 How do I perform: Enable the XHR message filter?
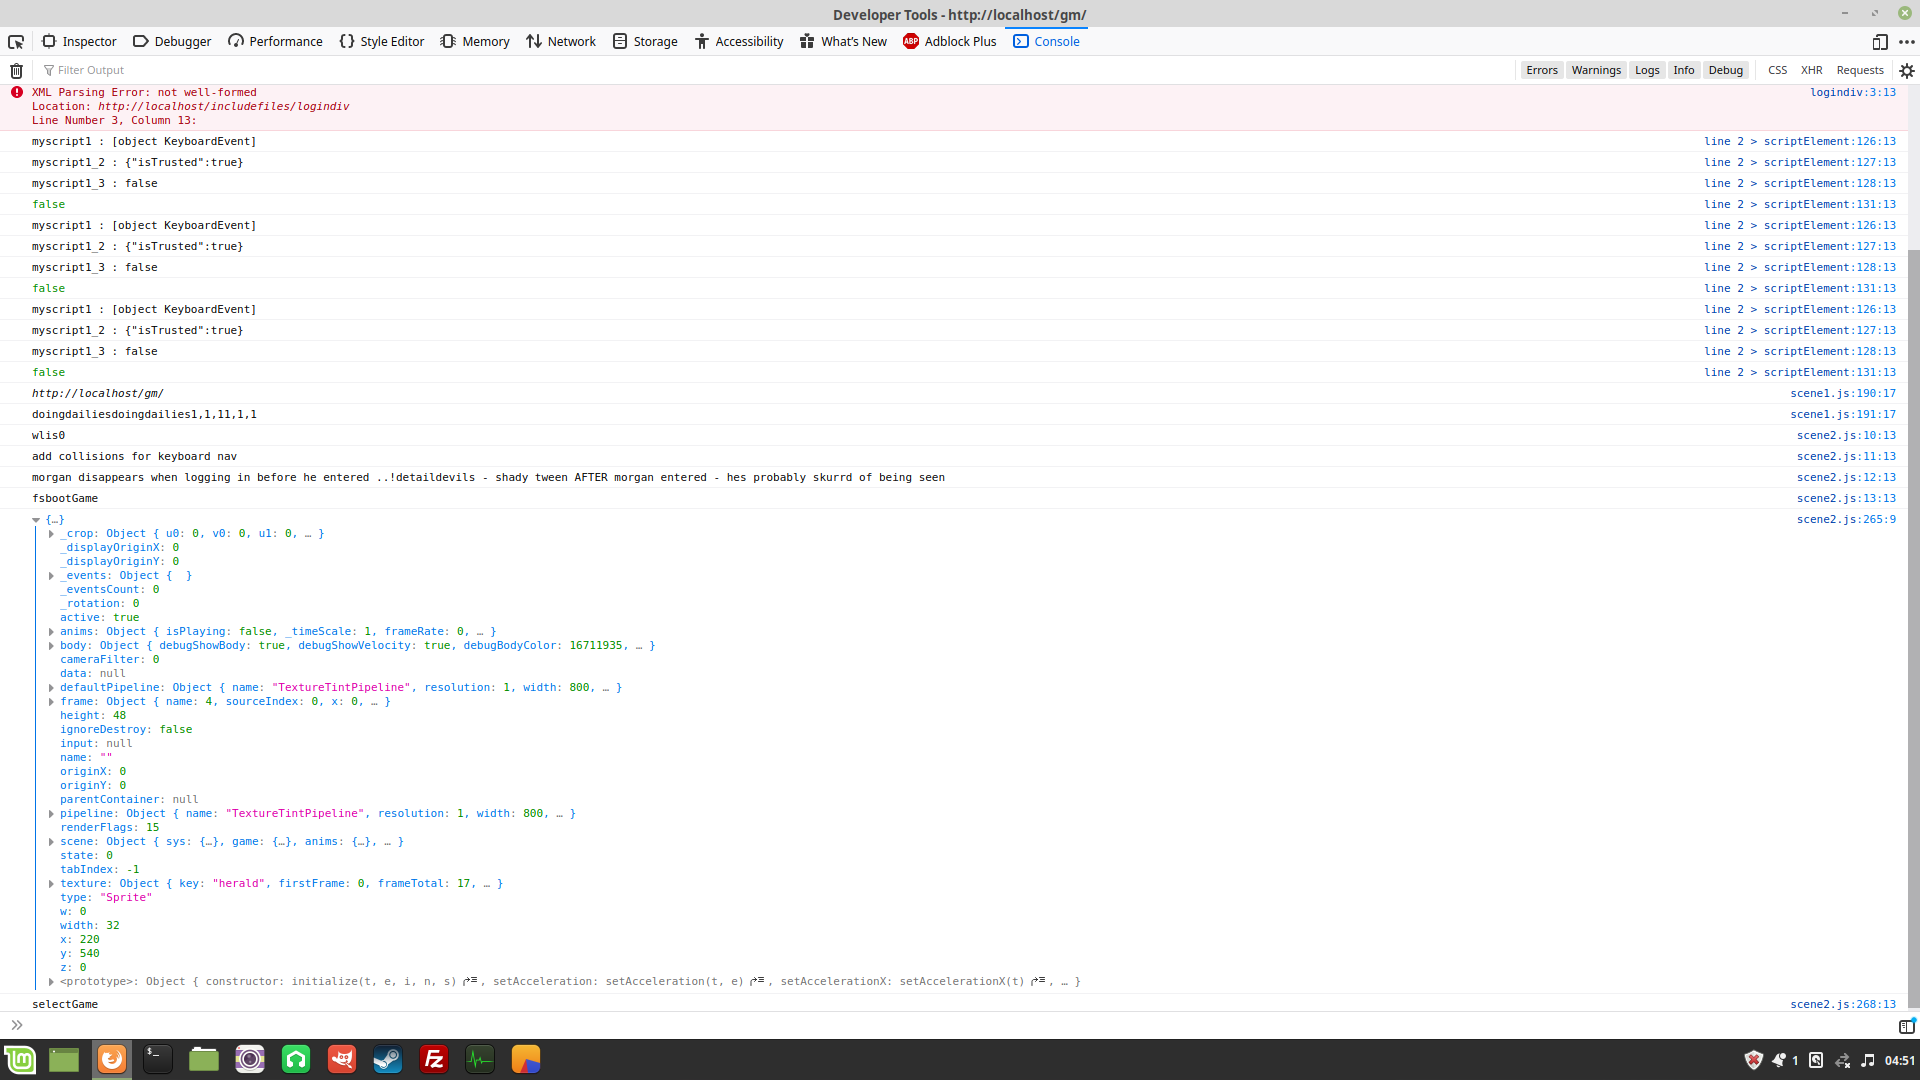(x=1811, y=70)
